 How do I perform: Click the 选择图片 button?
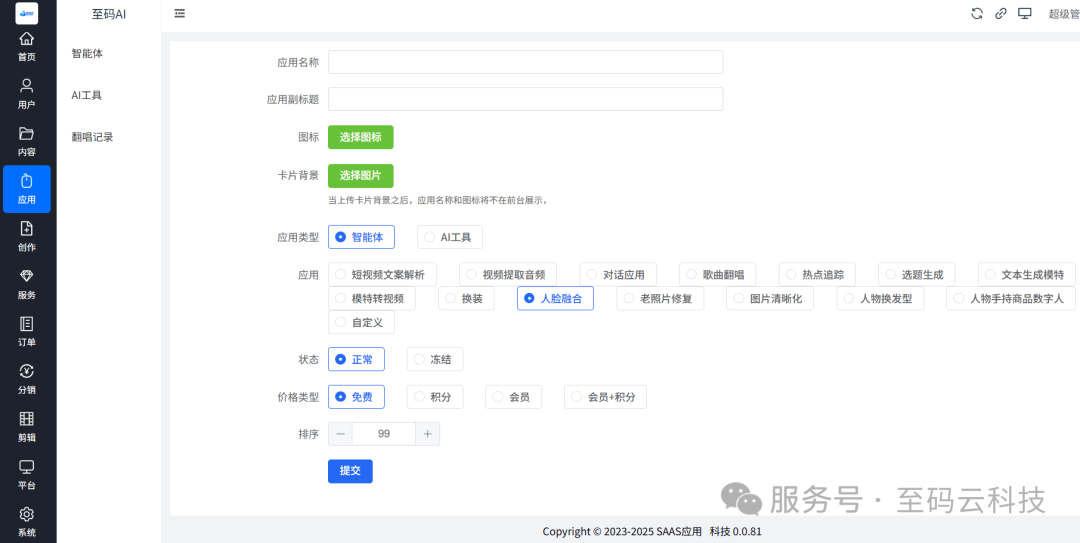[x=360, y=176]
